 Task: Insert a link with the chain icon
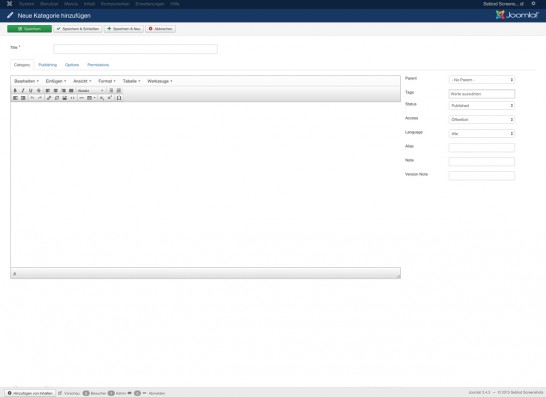point(49,98)
